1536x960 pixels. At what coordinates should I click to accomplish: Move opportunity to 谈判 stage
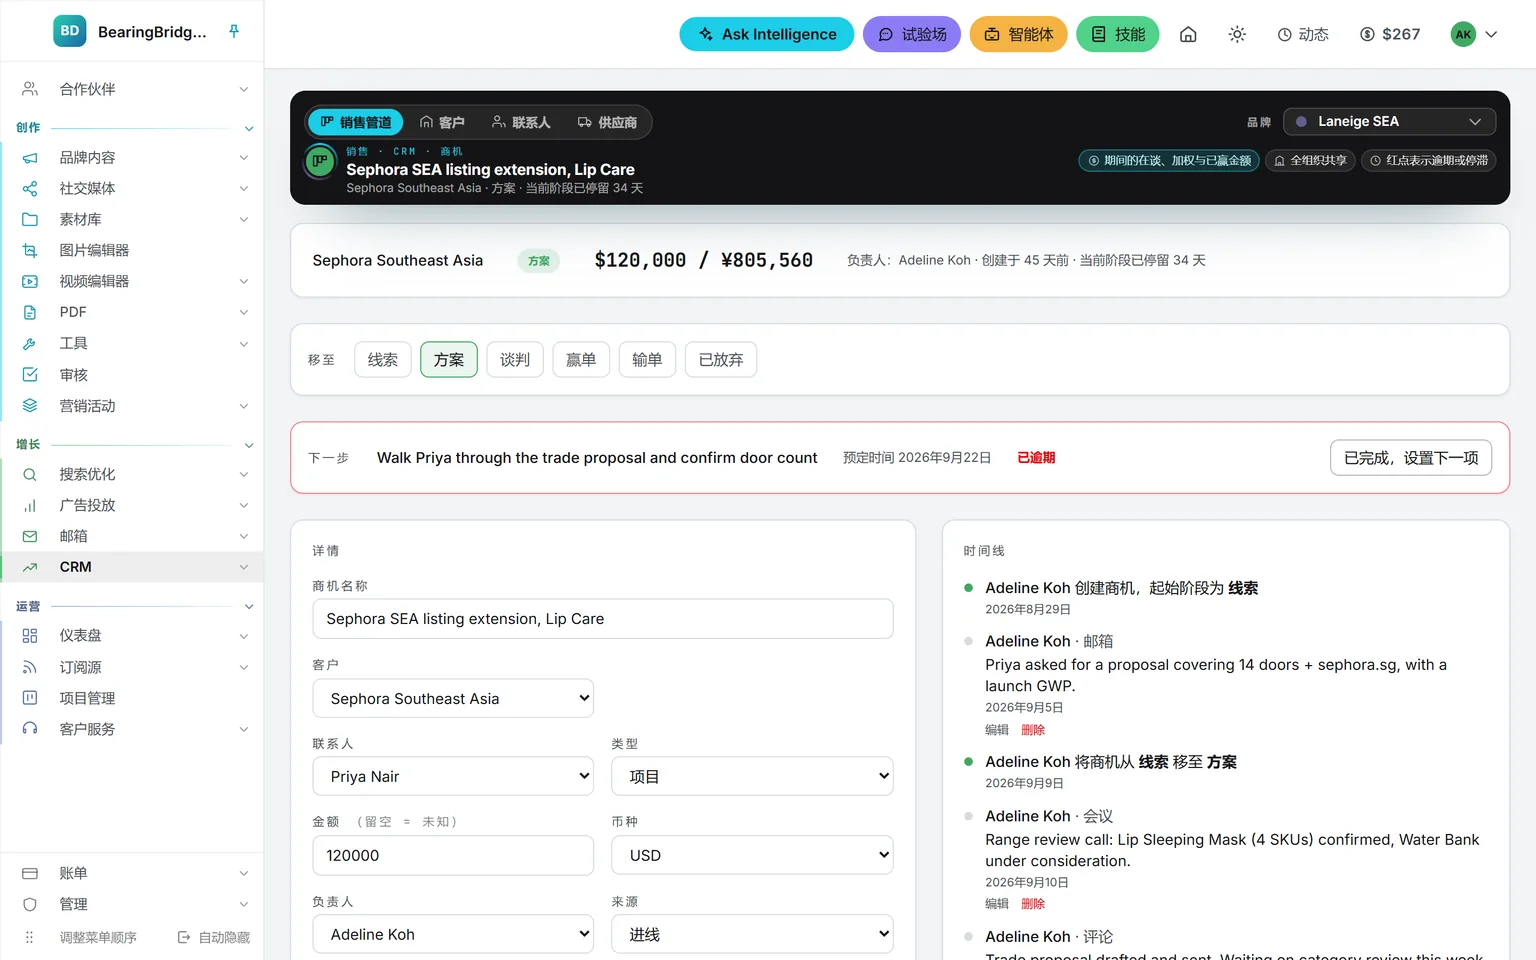515,360
